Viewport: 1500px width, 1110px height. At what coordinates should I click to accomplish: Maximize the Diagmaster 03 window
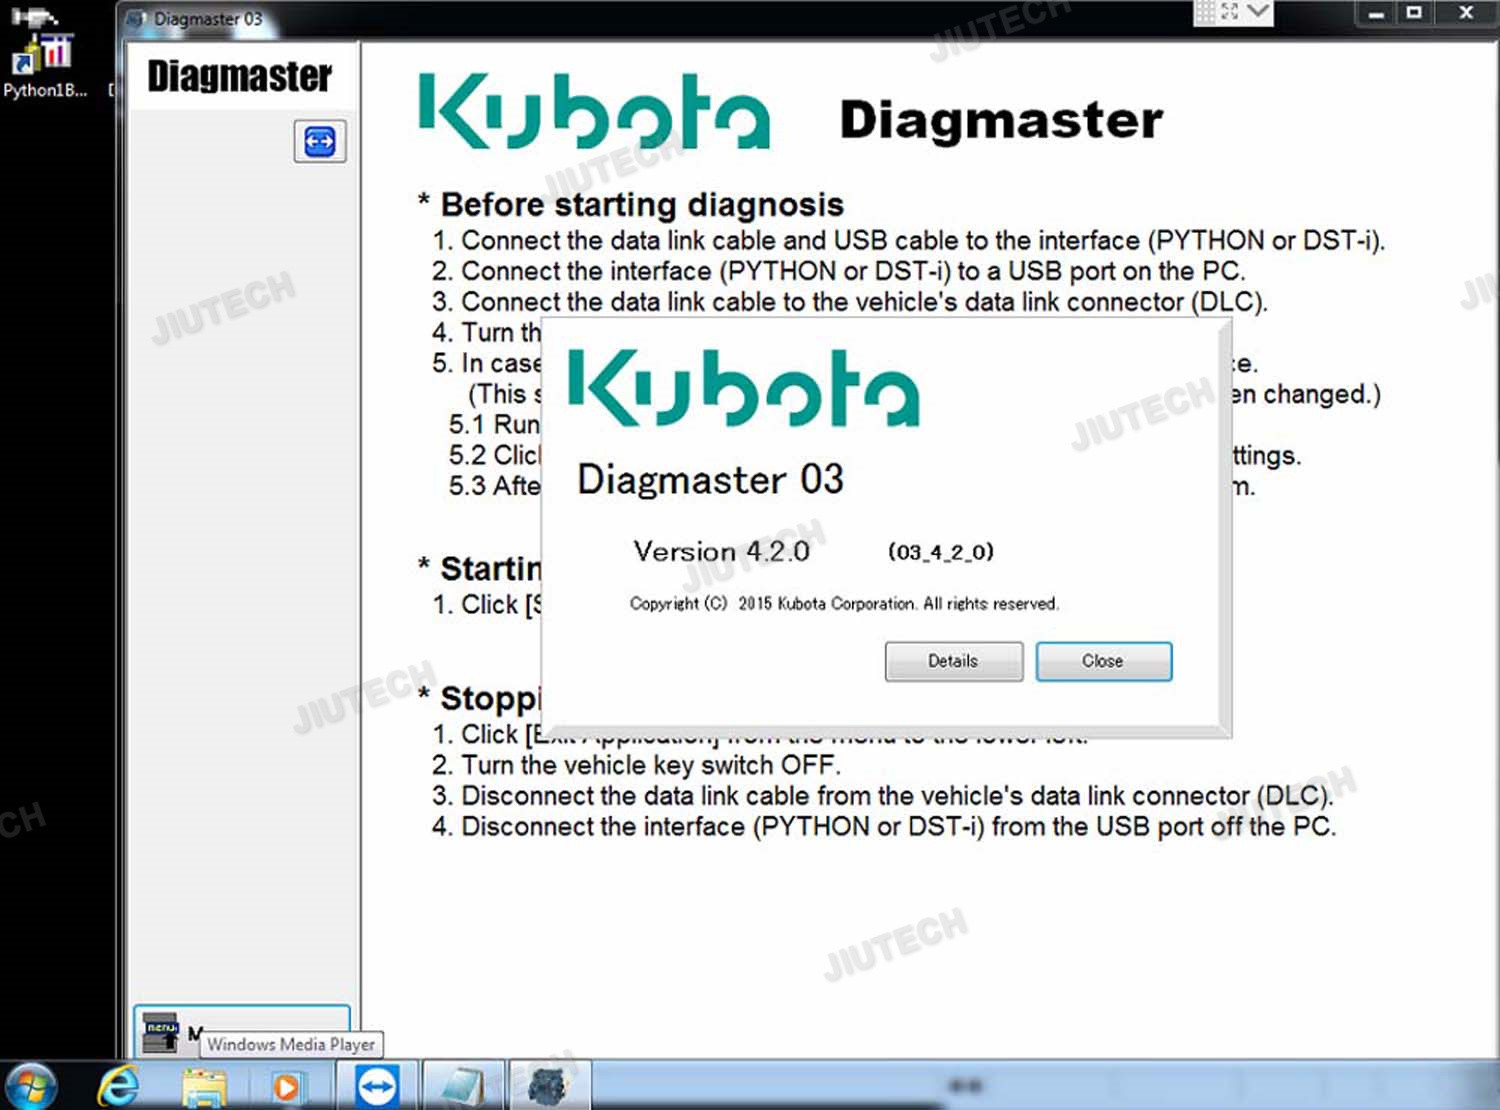point(1414,13)
